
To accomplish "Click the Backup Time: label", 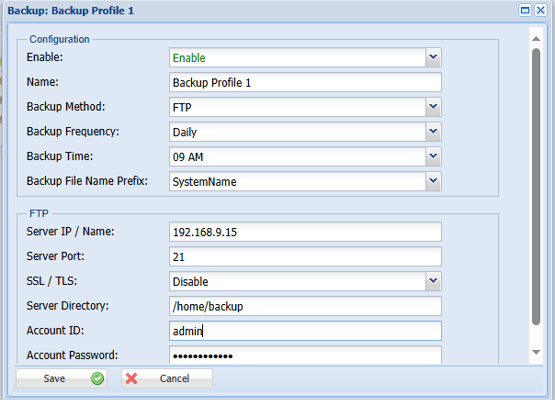I will pos(60,156).
